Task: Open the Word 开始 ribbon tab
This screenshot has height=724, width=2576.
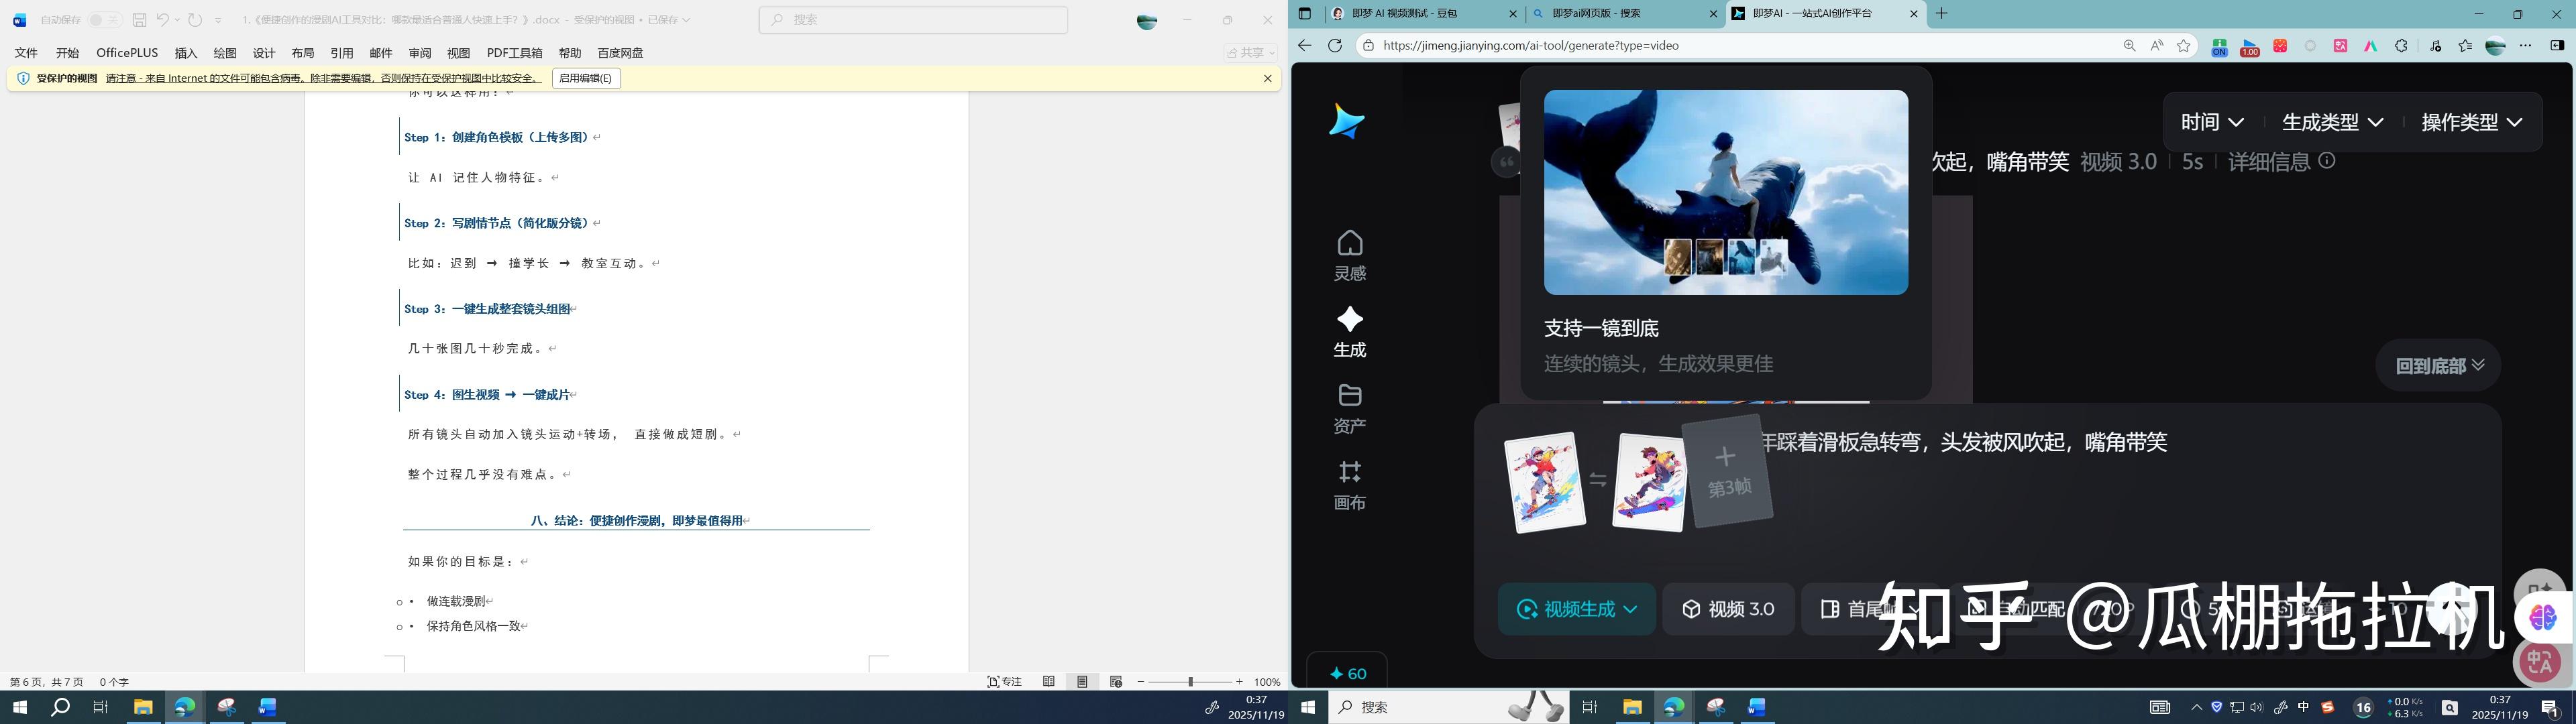Action: coord(67,53)
